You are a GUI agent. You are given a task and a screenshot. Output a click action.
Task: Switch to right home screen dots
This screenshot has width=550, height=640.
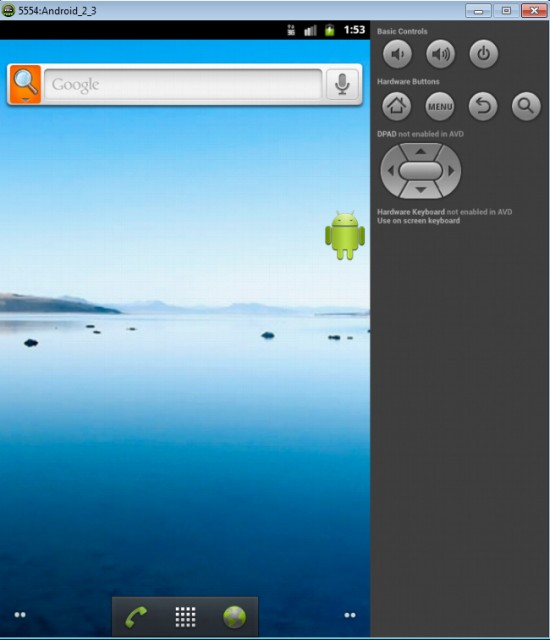(x=350, y=615)
